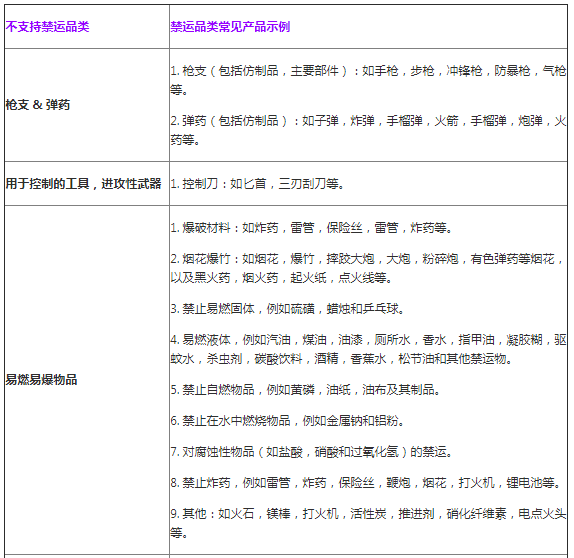
Task: Click the line '6. 禁止在水中燃烧物品'
Action: click(x=288, y=421)
